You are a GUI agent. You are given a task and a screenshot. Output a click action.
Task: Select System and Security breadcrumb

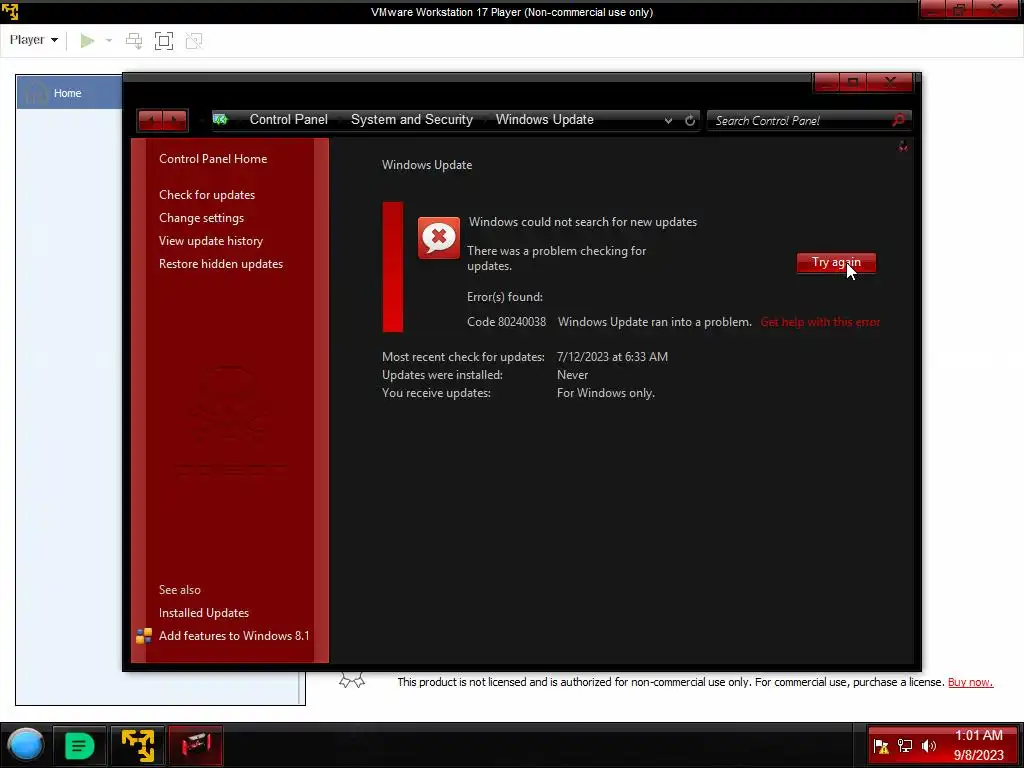(411, 120)
